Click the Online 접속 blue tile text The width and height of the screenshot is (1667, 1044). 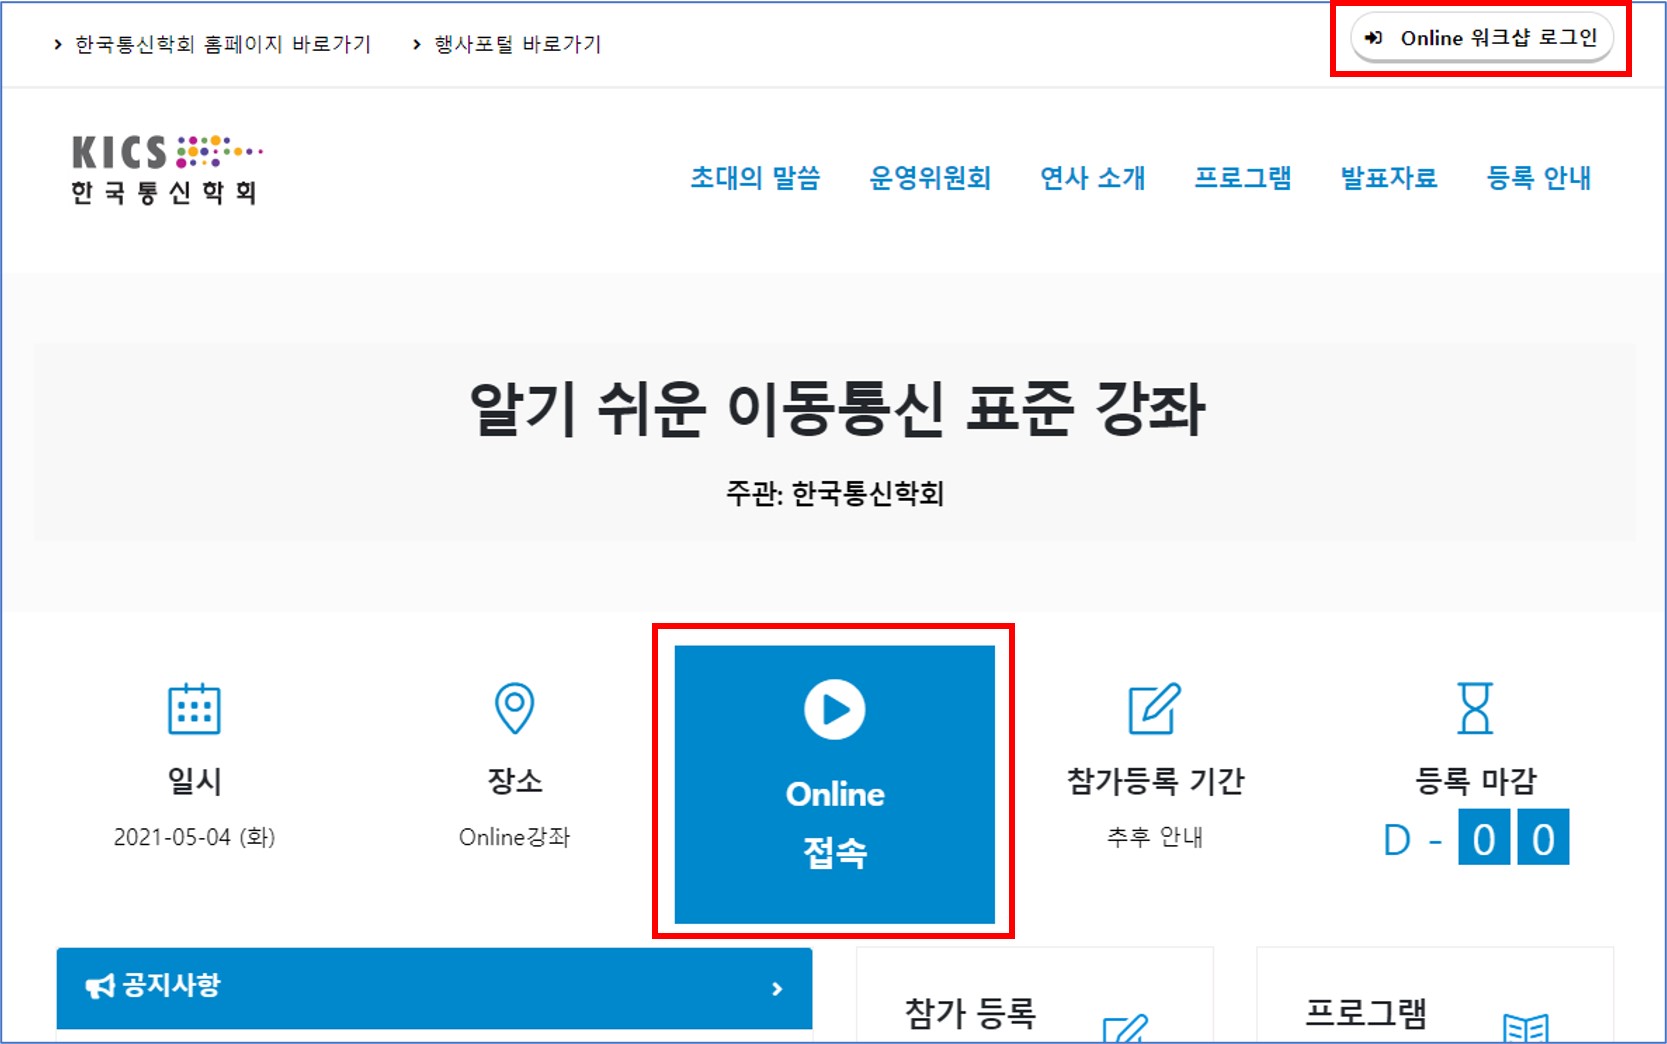[x=835, y=823]
